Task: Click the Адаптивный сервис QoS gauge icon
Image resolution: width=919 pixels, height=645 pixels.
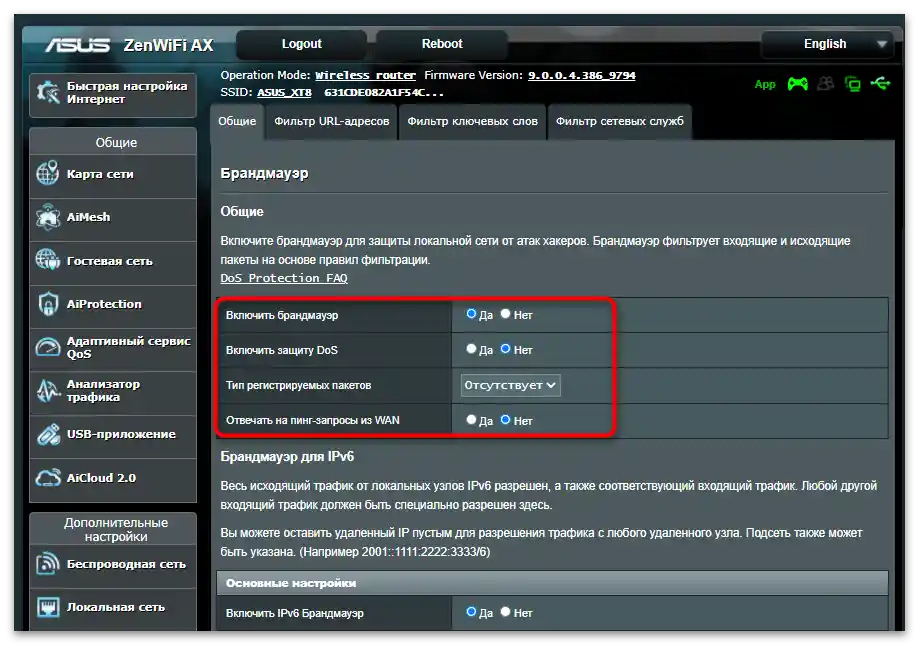Action: (48, 347)
